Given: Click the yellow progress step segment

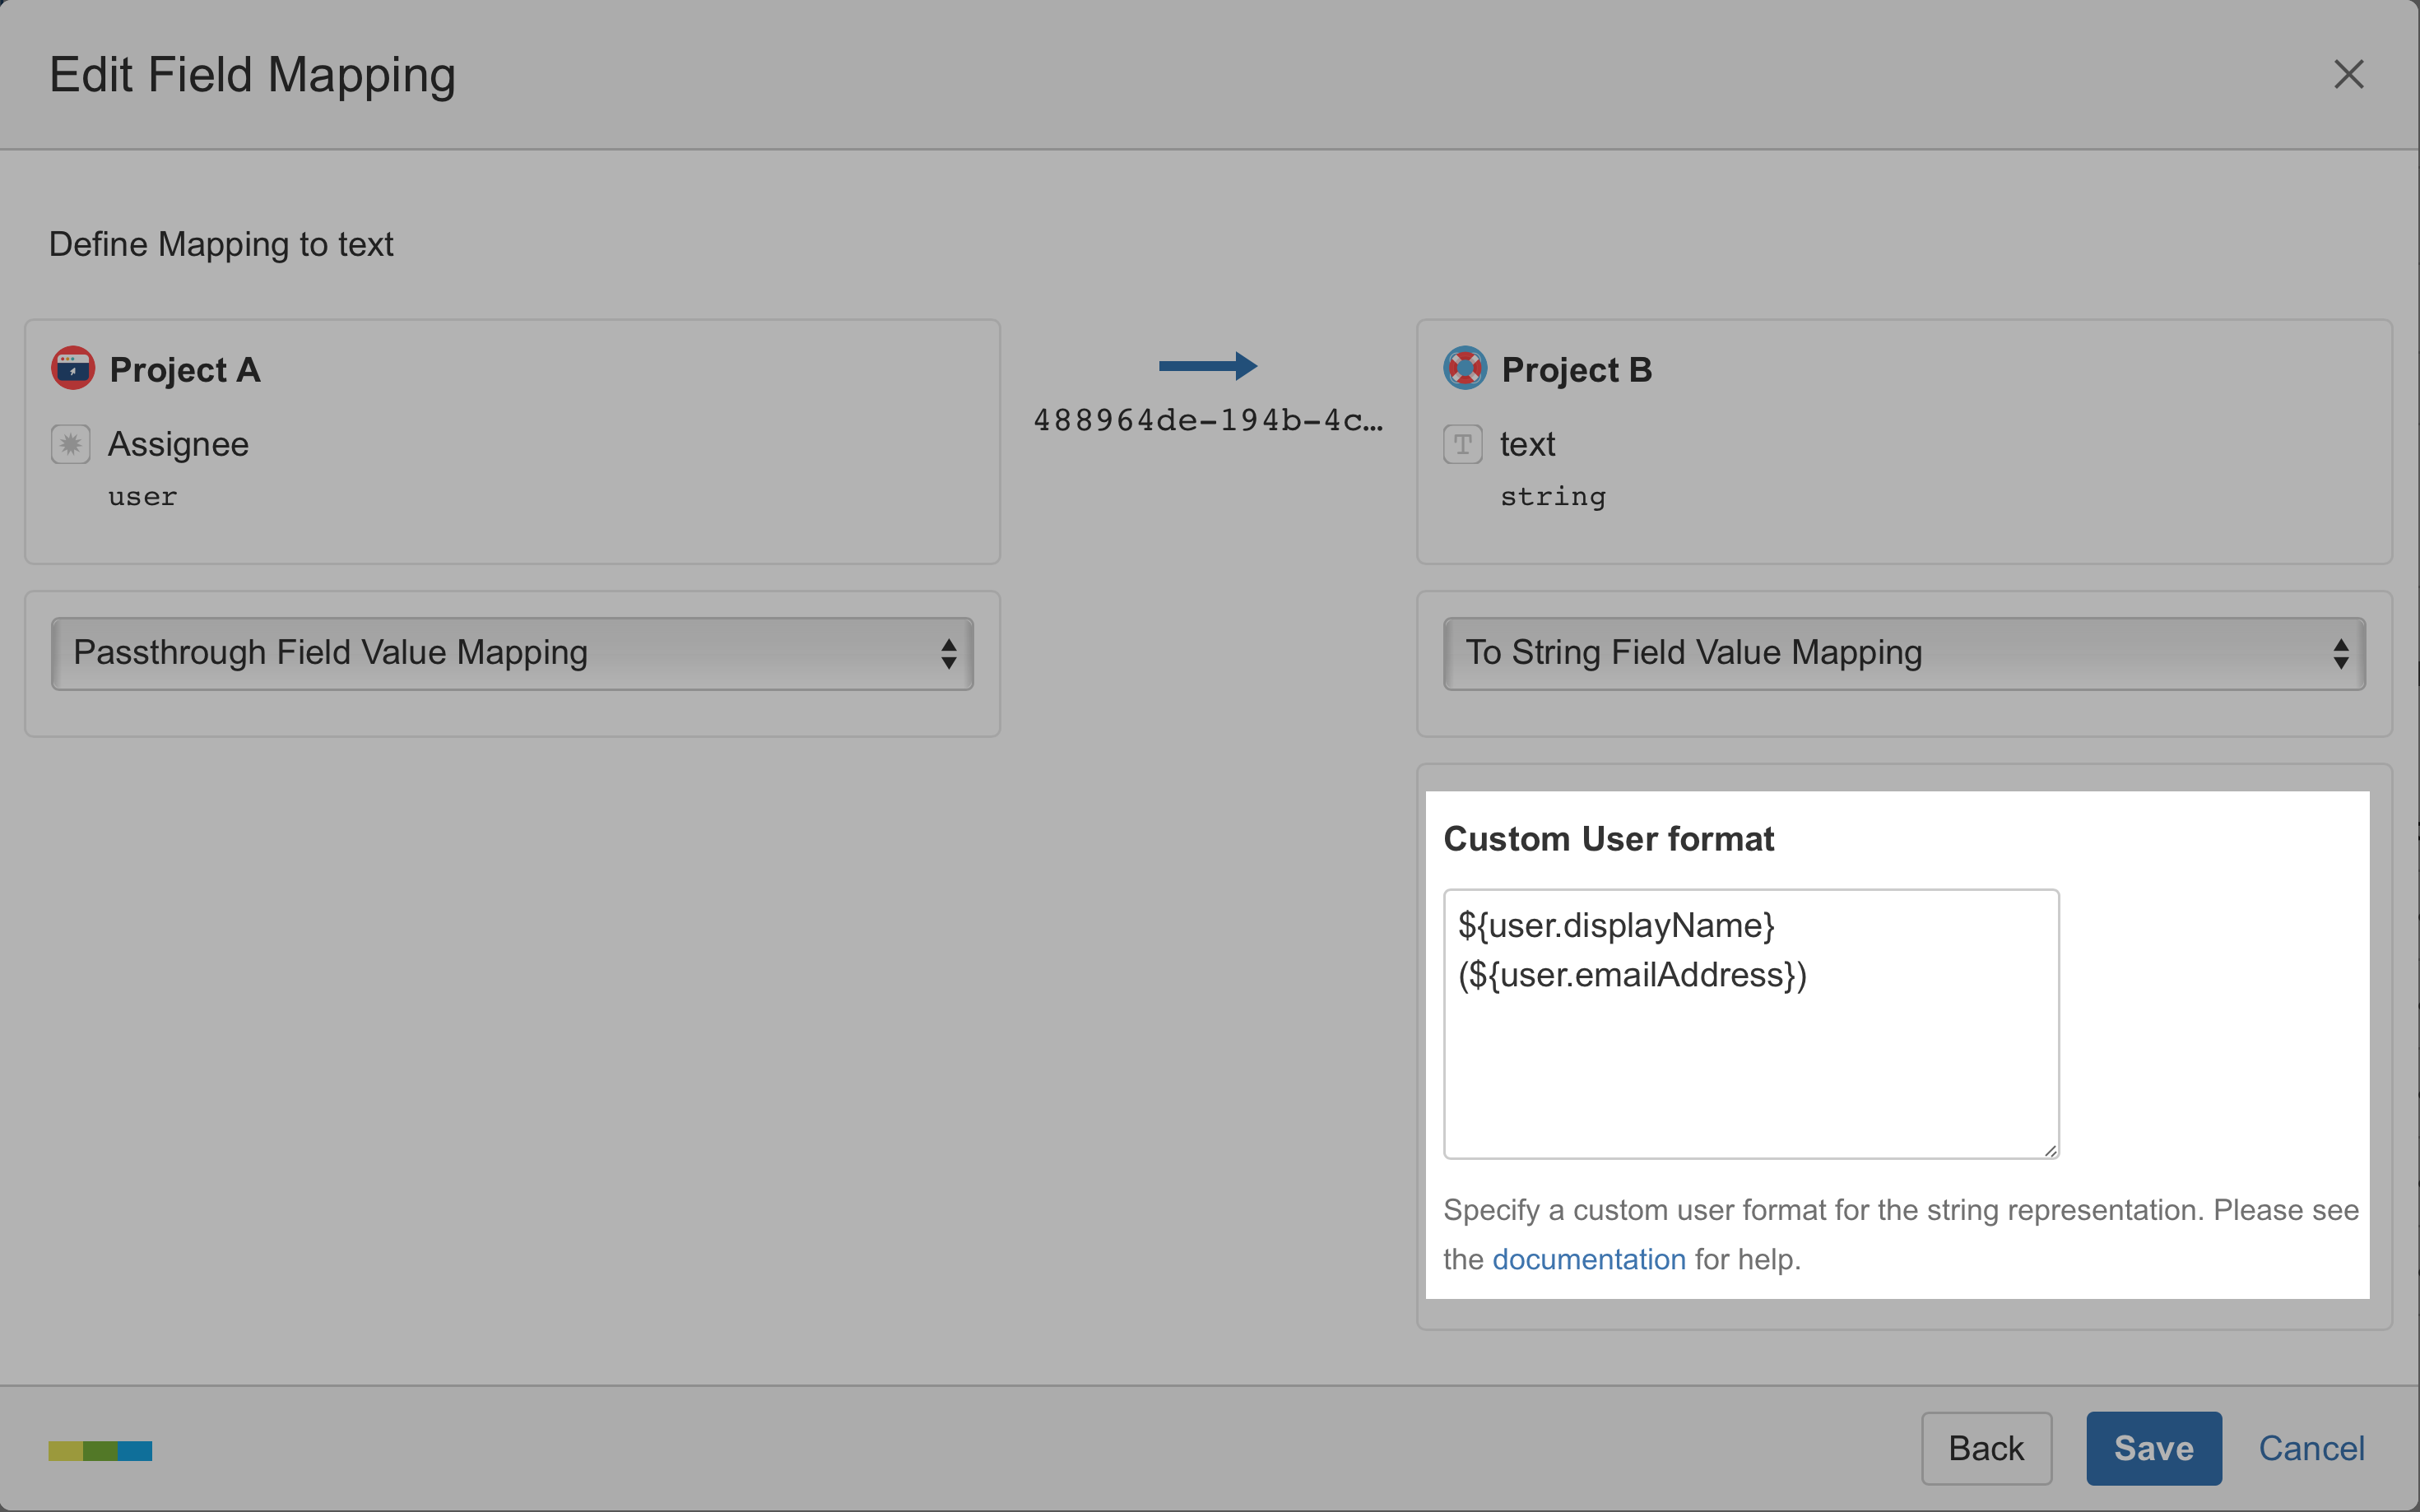Looking at the screenshot, I should tap(65, 1451).
